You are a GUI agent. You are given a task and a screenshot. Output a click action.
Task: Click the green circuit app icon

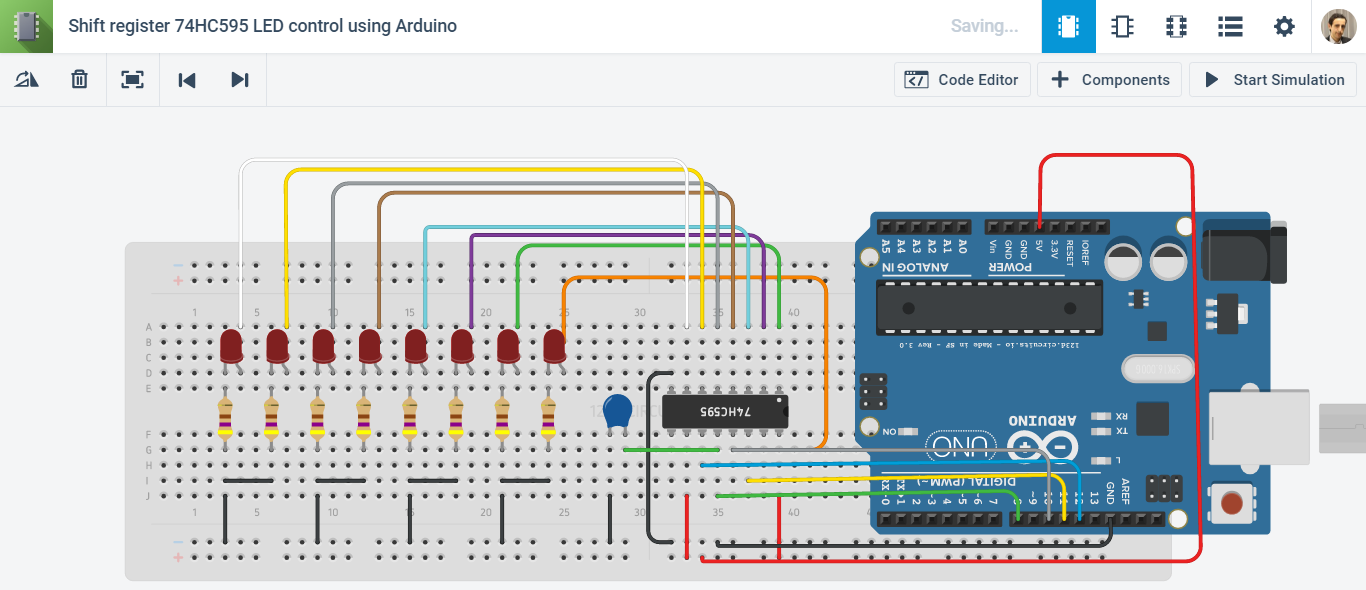[x=26, y=26]
